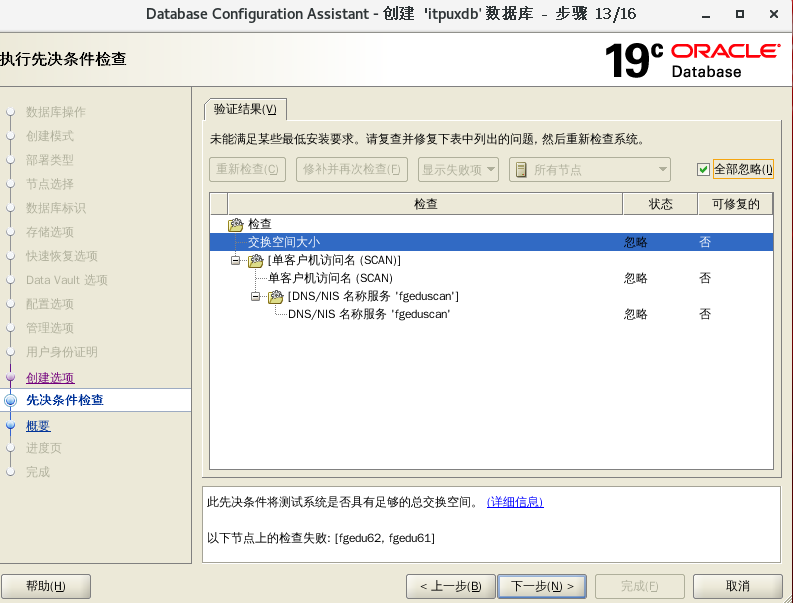793x603 pixels.
Task: Select 先决条件检查 step in the sidebar
Action: click(65, 400)
